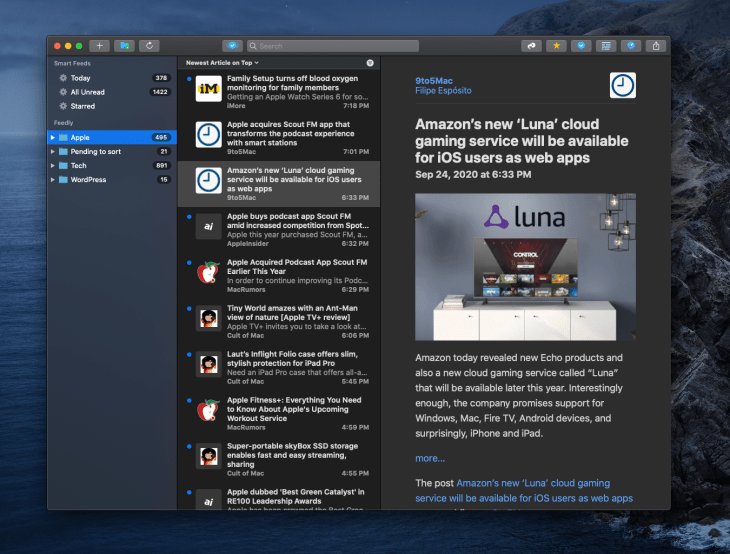The image size is (730, 554).
Task: Expand the Pending to sort folder
Action: (53, 152)
